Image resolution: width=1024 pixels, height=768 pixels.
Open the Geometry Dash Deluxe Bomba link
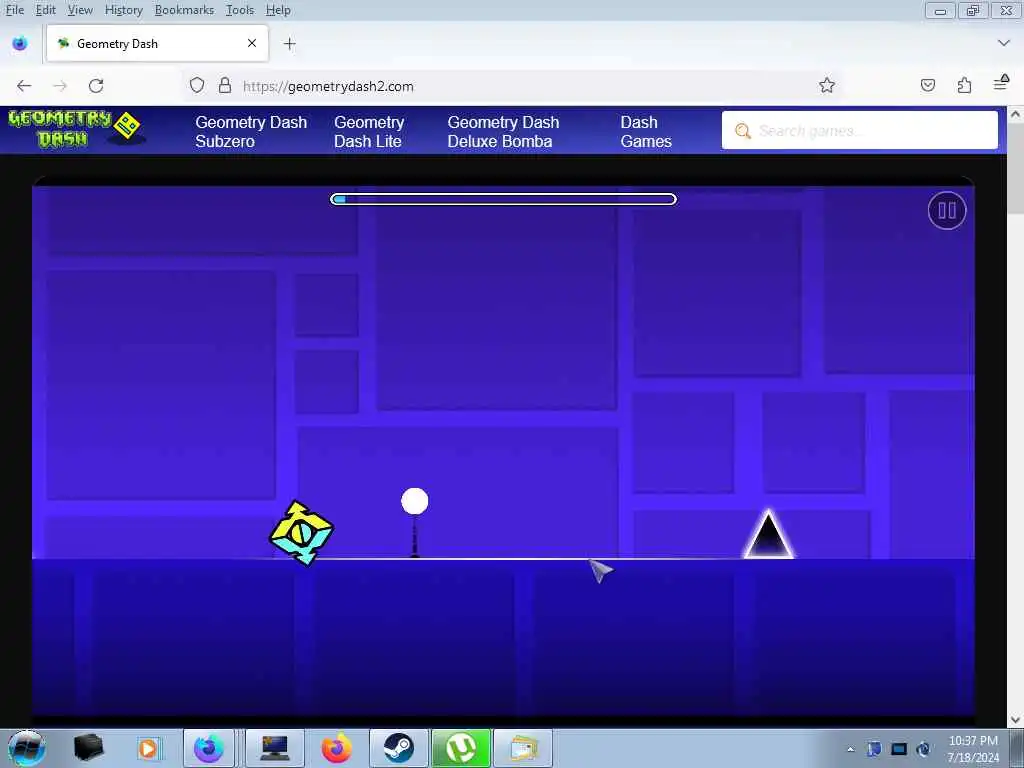[503, 131]
